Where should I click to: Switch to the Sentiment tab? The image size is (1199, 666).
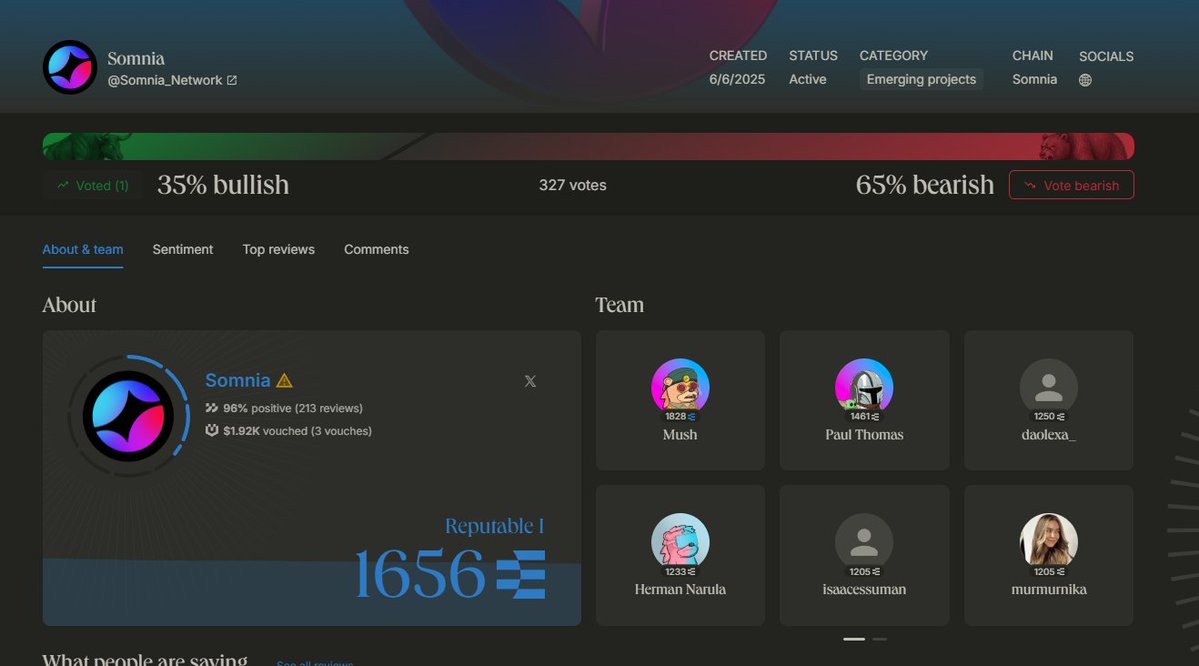[183, 250]
